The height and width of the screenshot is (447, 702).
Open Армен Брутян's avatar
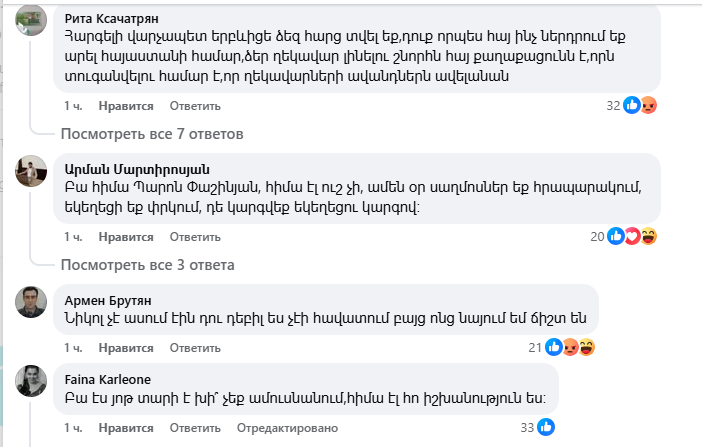coord(32,302)
